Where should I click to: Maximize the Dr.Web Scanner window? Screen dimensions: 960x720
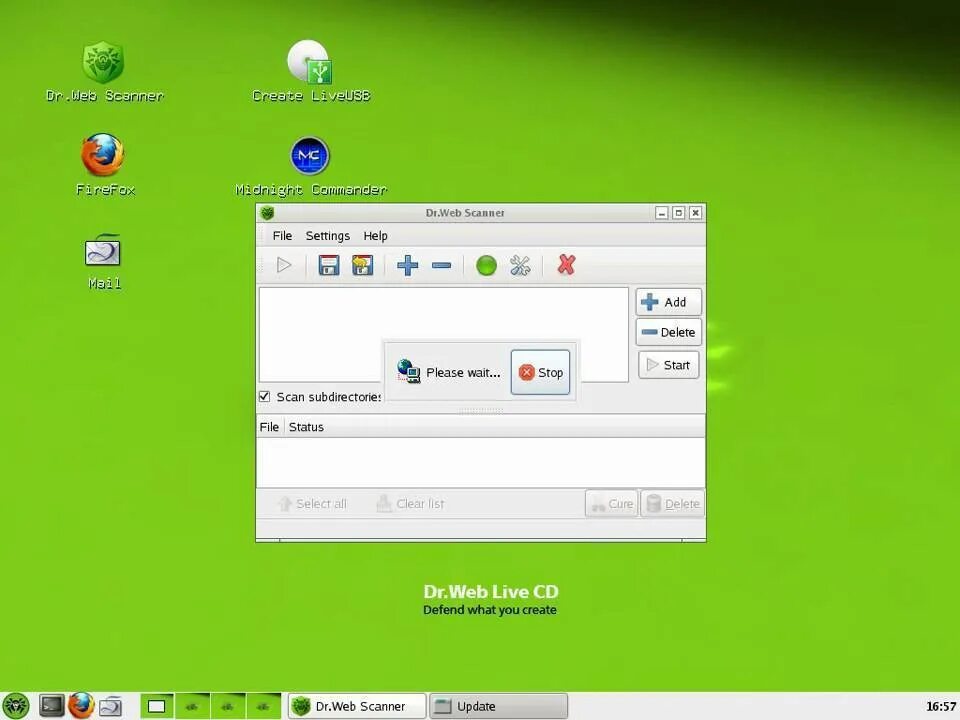(x=678, y=213)
